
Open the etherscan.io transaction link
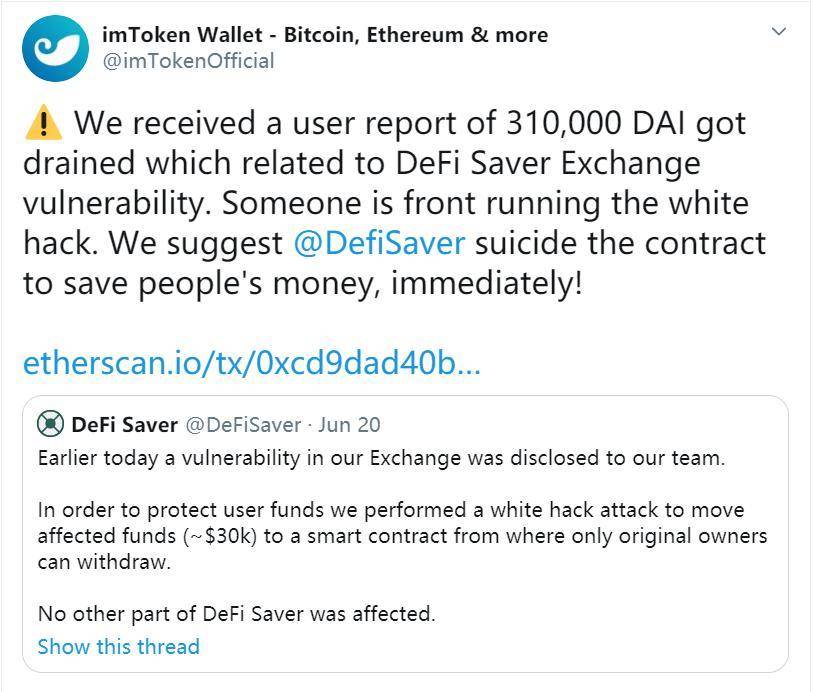click(249, 363)
